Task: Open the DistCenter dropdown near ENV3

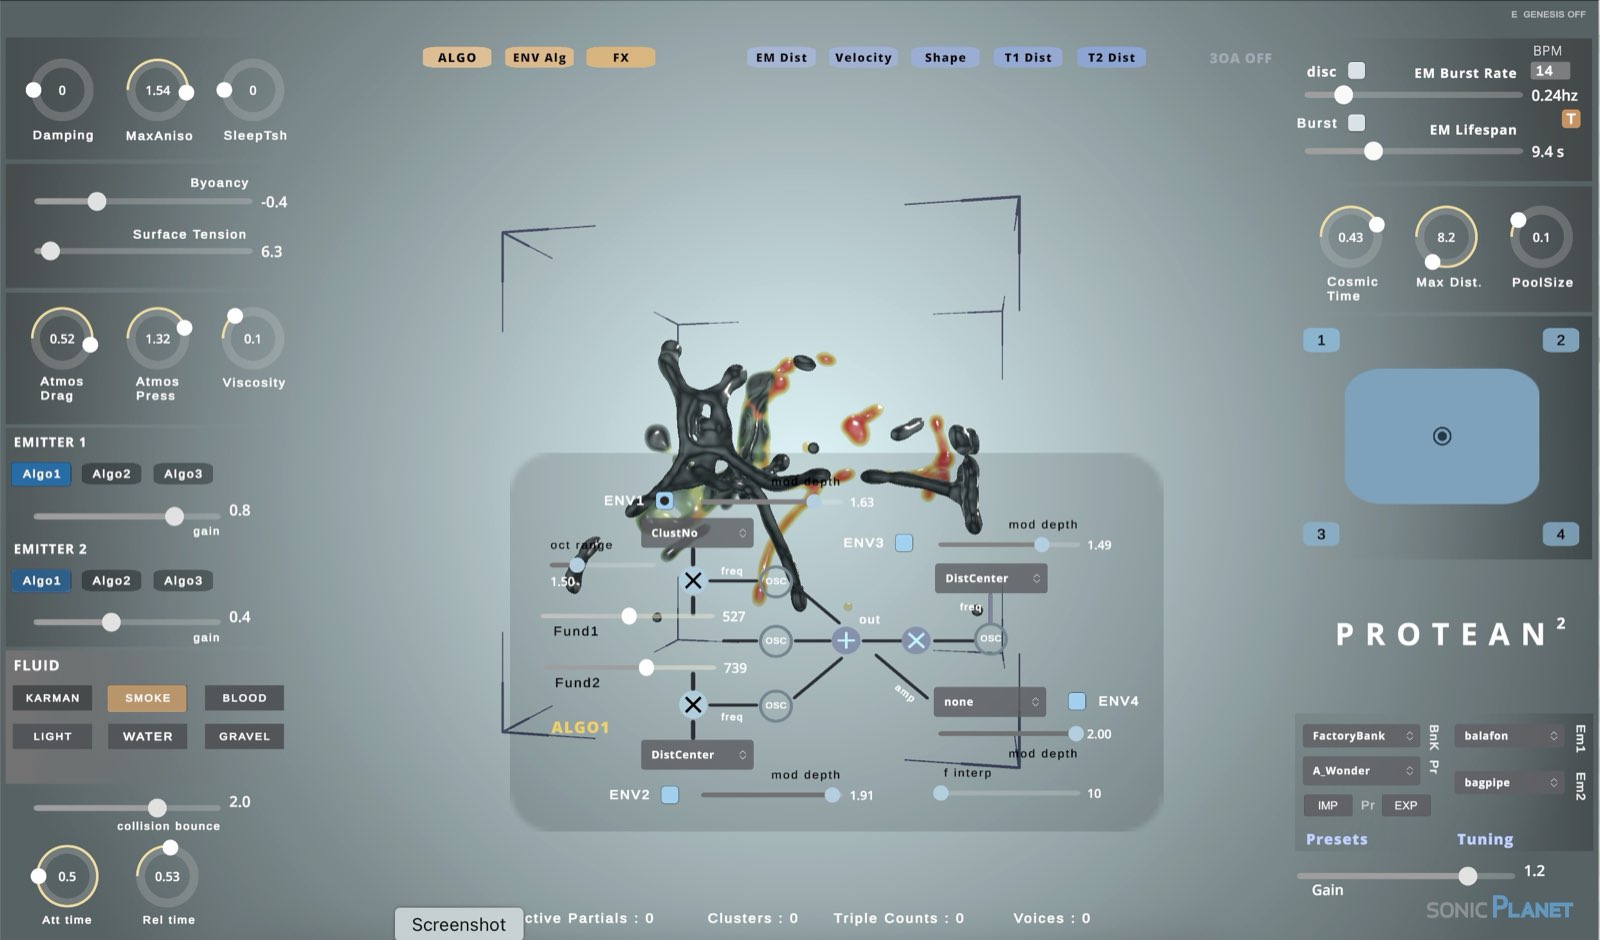Action: point(991,578)
